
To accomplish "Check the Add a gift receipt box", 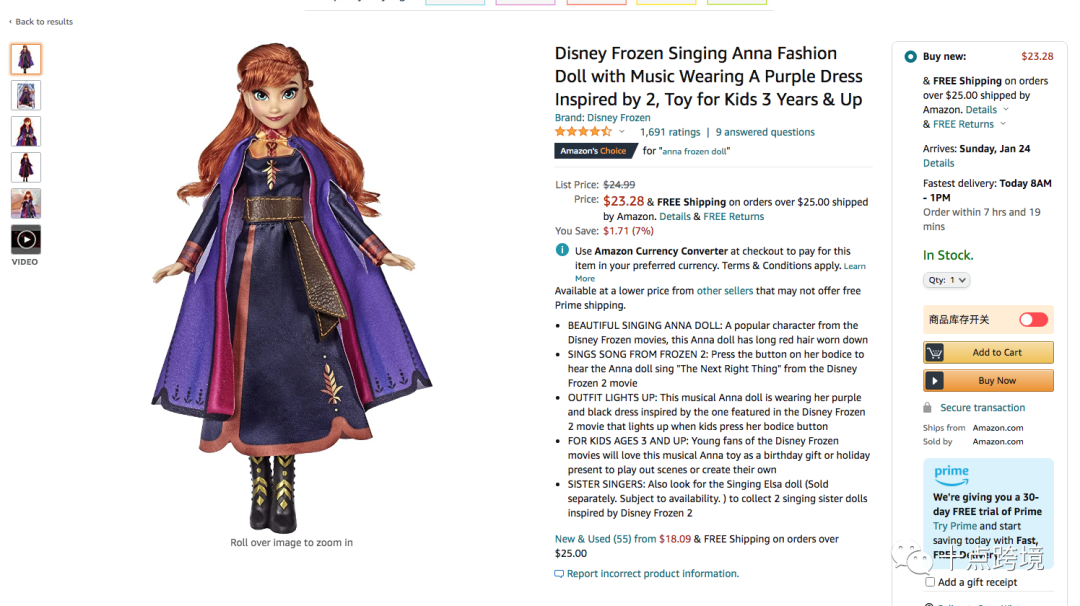I will pyautogui.click(x=930, y=582).
